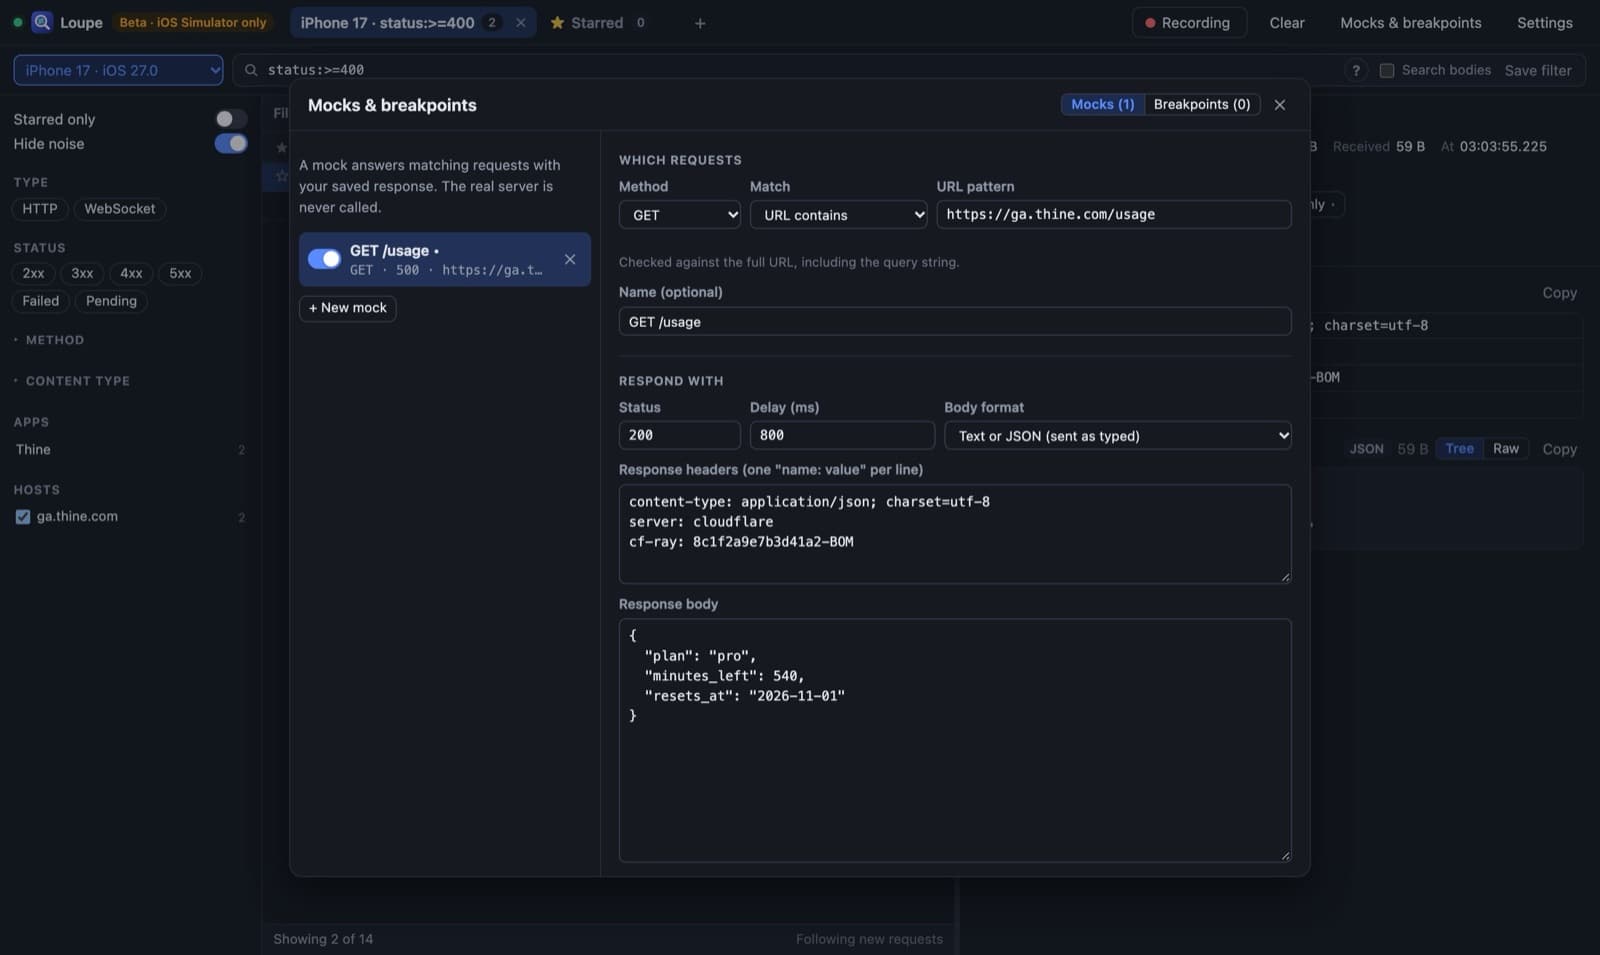
Task: Filter by WebSocket type chip
Action: (120, 209)
